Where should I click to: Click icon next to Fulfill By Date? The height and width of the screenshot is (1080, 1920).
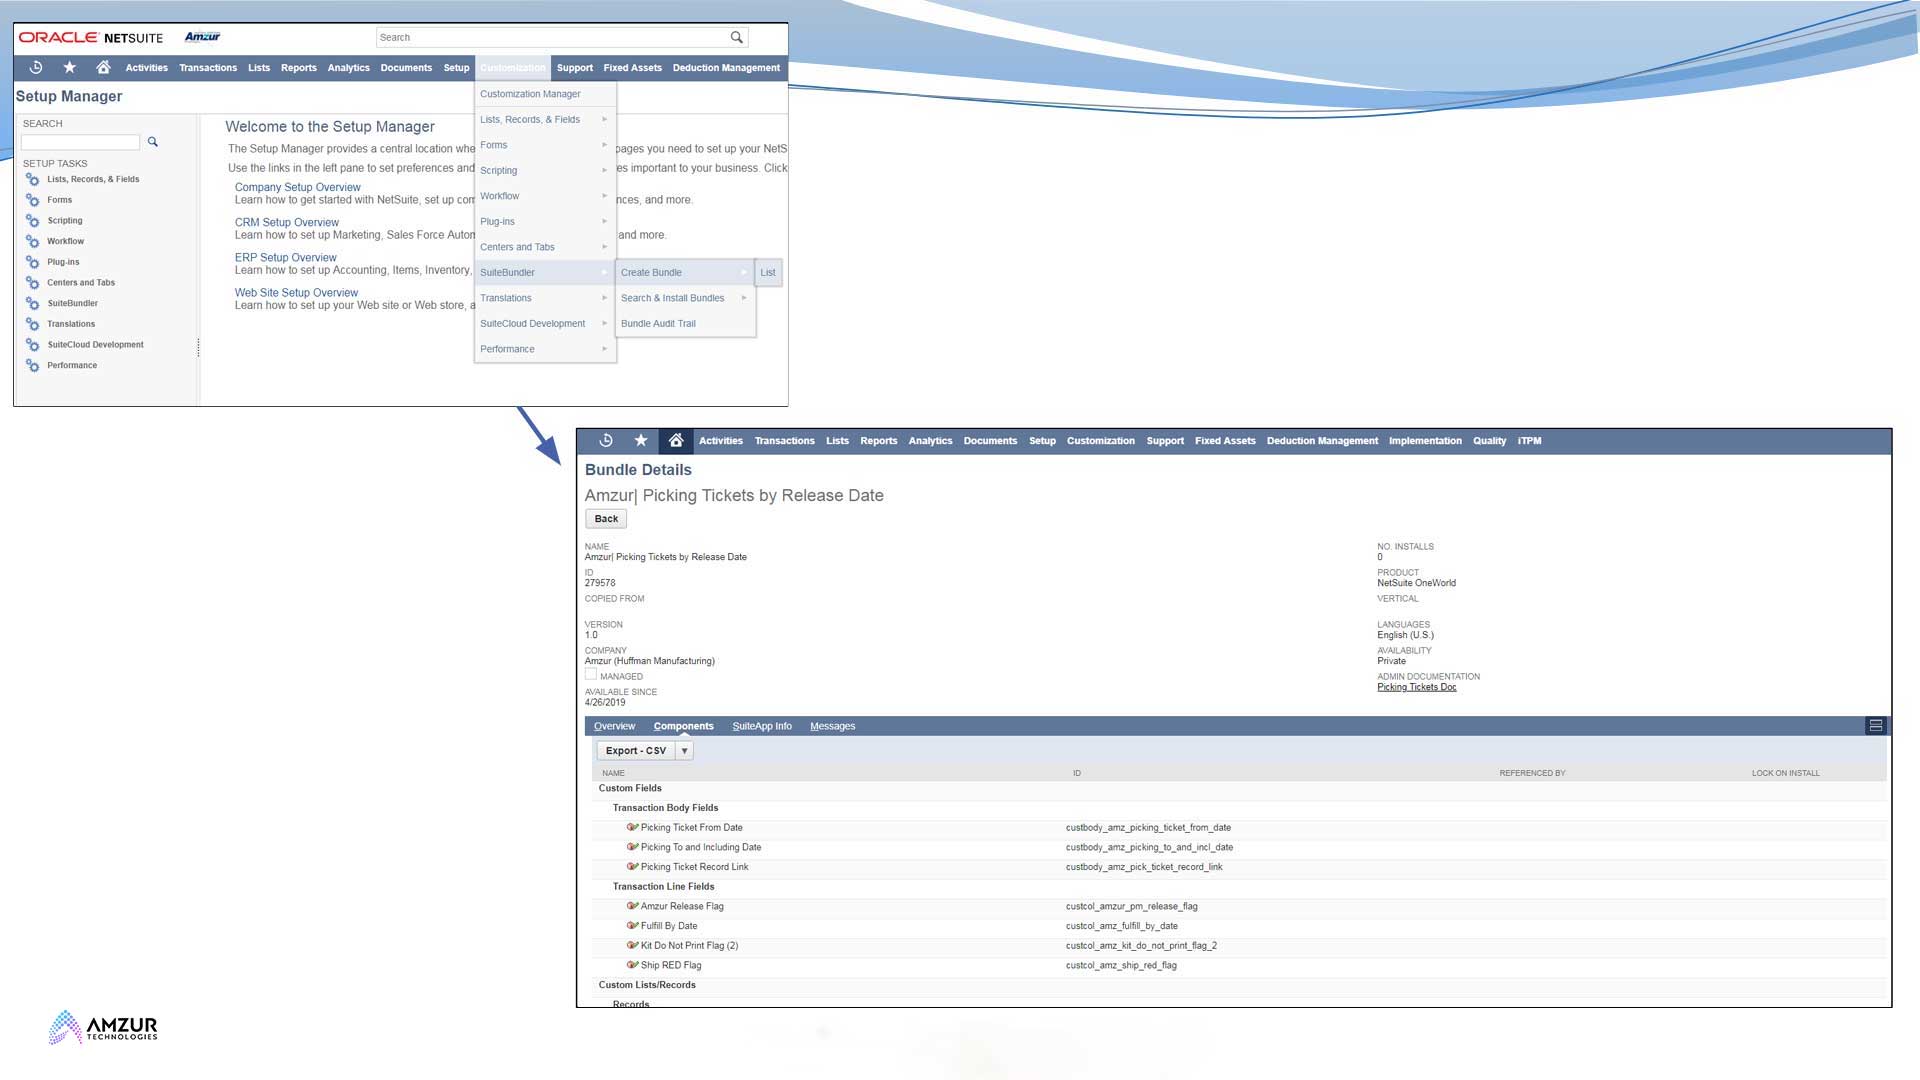[x=632, y=926]
